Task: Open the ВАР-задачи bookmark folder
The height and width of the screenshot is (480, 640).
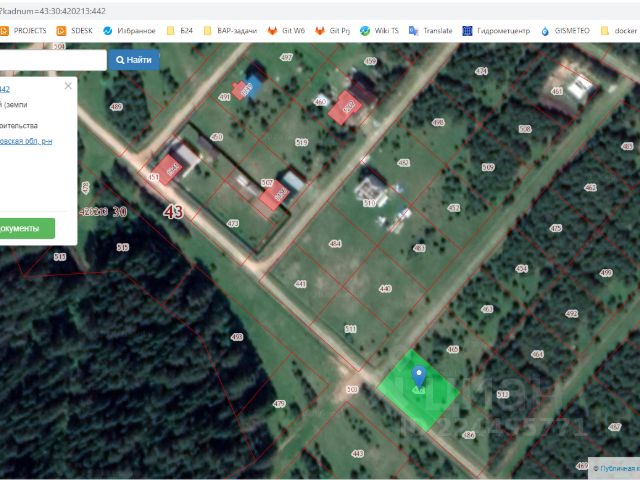Action: [x=230, y=31]
